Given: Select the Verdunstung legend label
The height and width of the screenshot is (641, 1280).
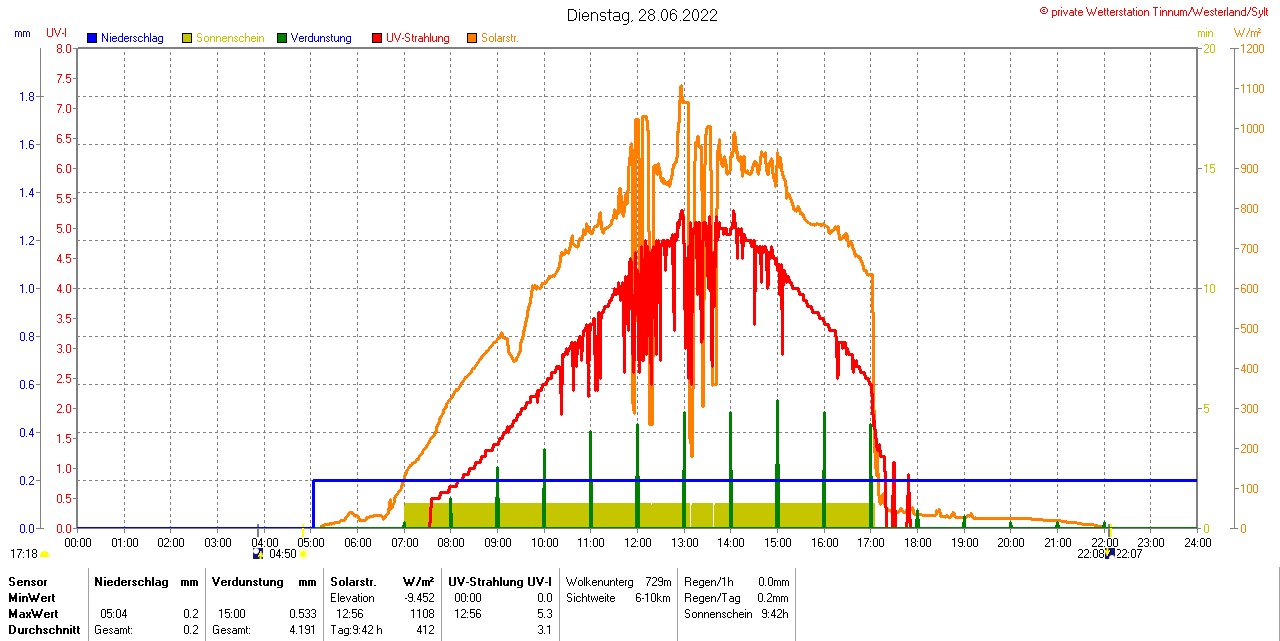Looking at the screenshot, I should coord(321,38).
